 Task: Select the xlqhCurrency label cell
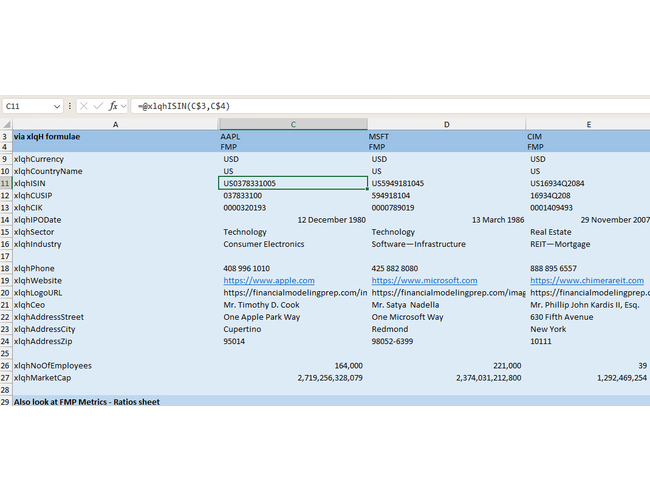(115, 159)
